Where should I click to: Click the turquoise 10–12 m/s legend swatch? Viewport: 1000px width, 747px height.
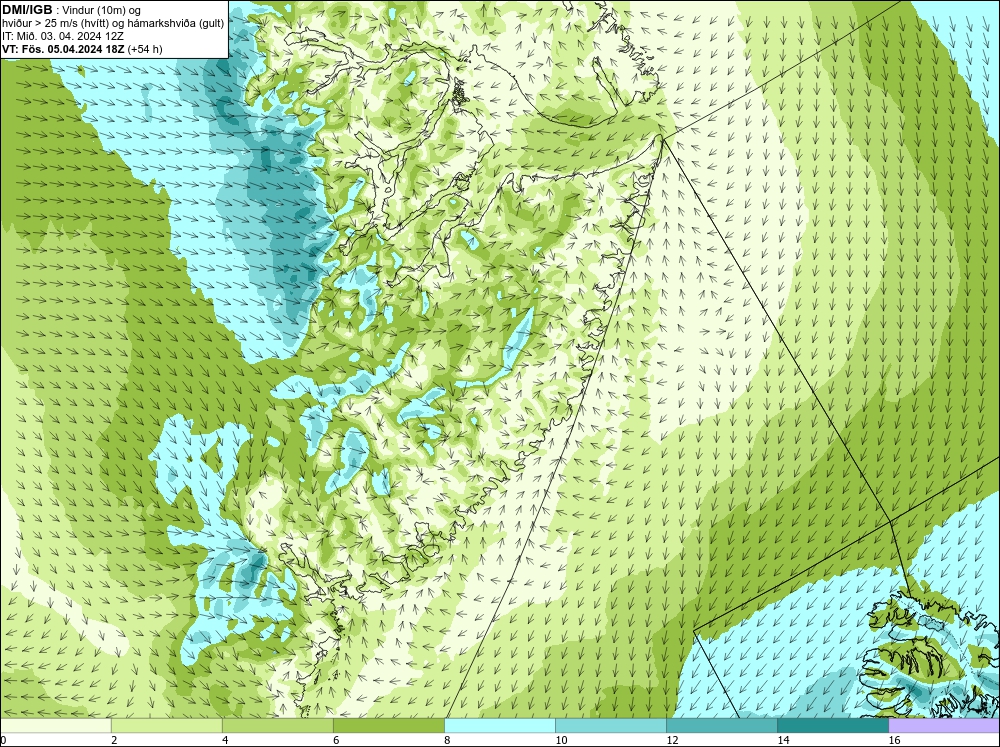tap(610, 725)
